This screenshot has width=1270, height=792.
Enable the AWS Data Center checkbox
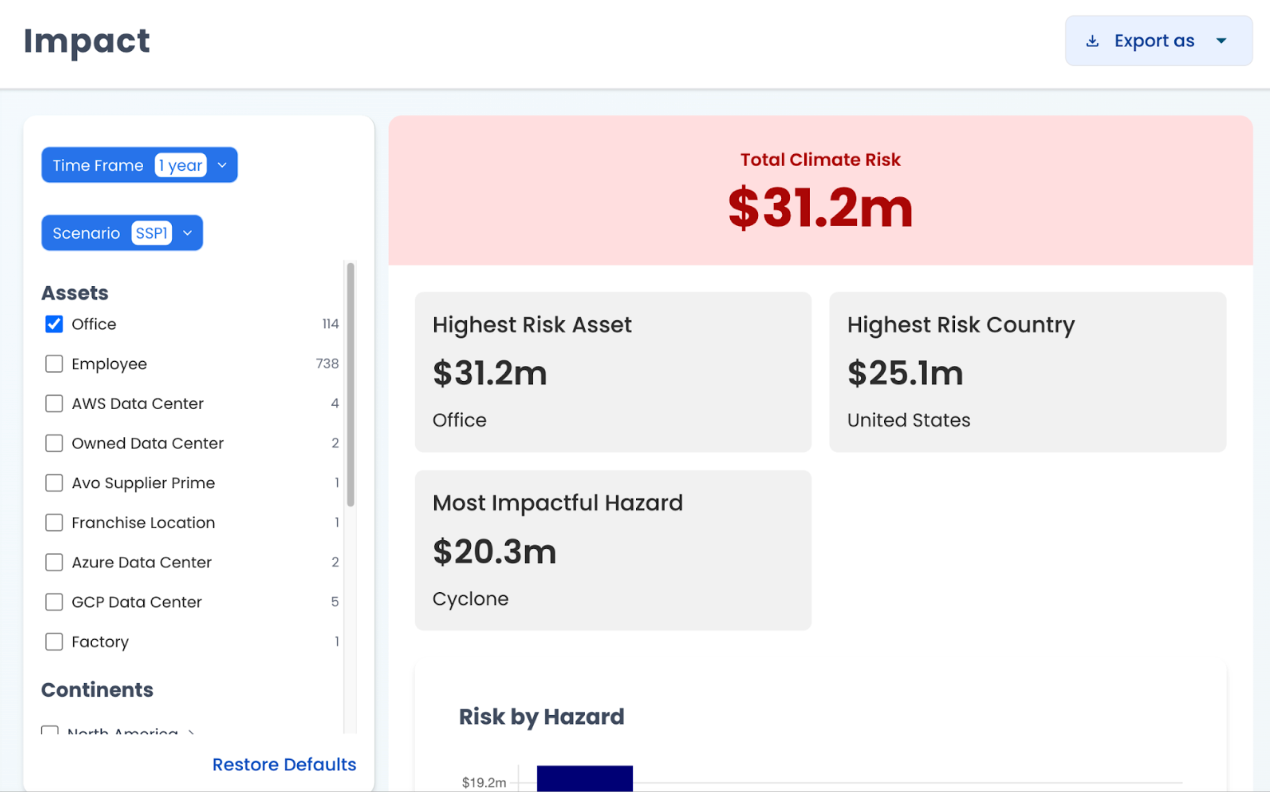54,403
